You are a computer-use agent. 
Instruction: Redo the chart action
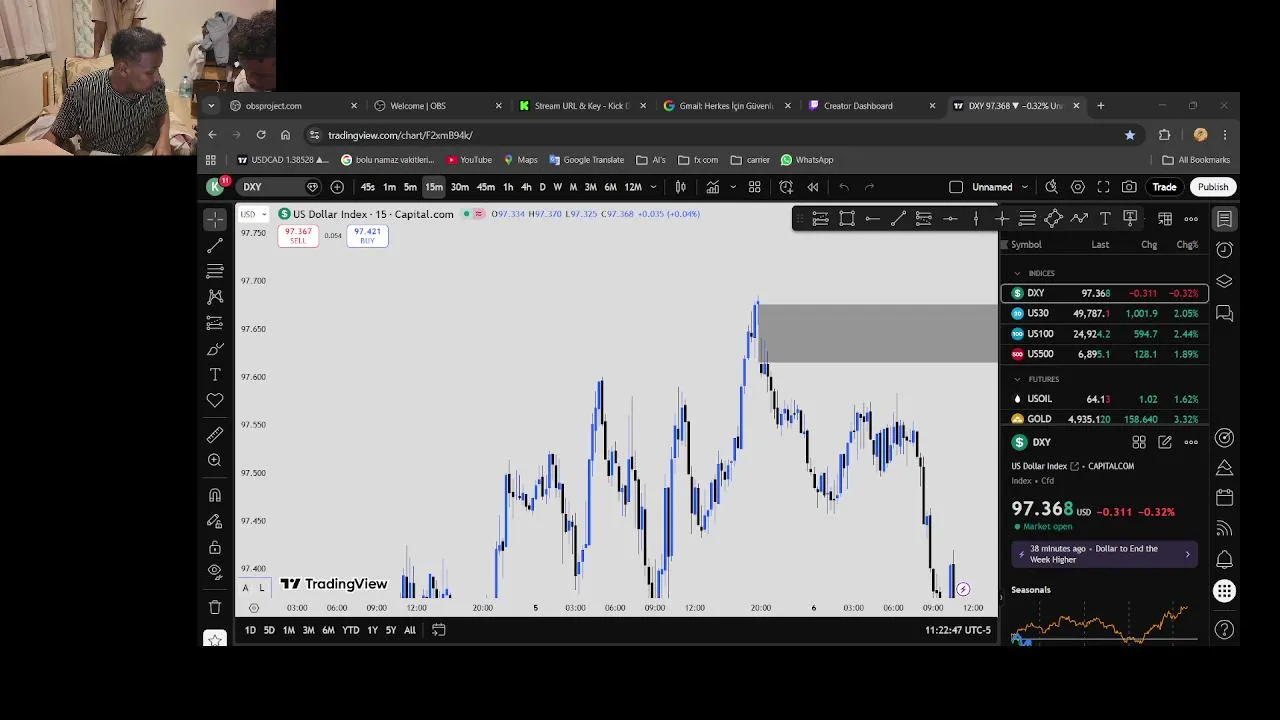pyautogui.click(x=869, y=187)
